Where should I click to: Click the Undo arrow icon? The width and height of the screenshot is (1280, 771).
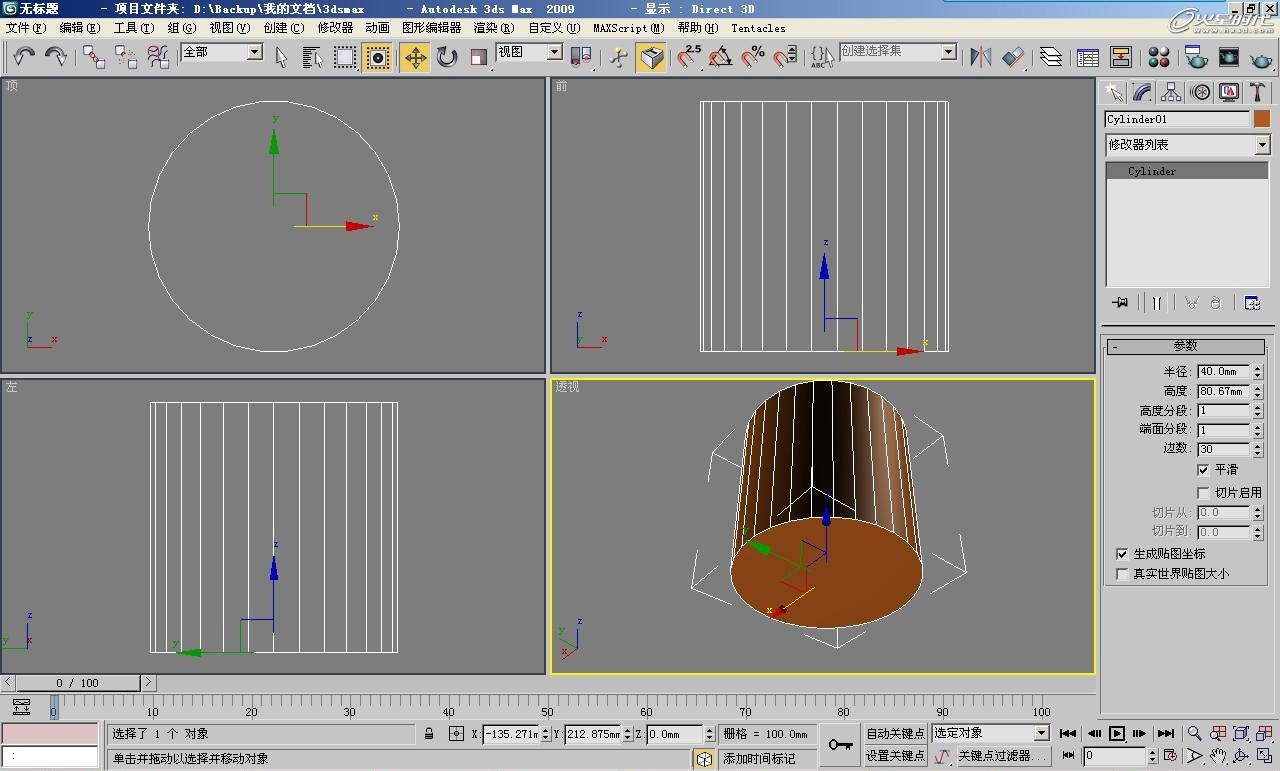click(24, 57)
